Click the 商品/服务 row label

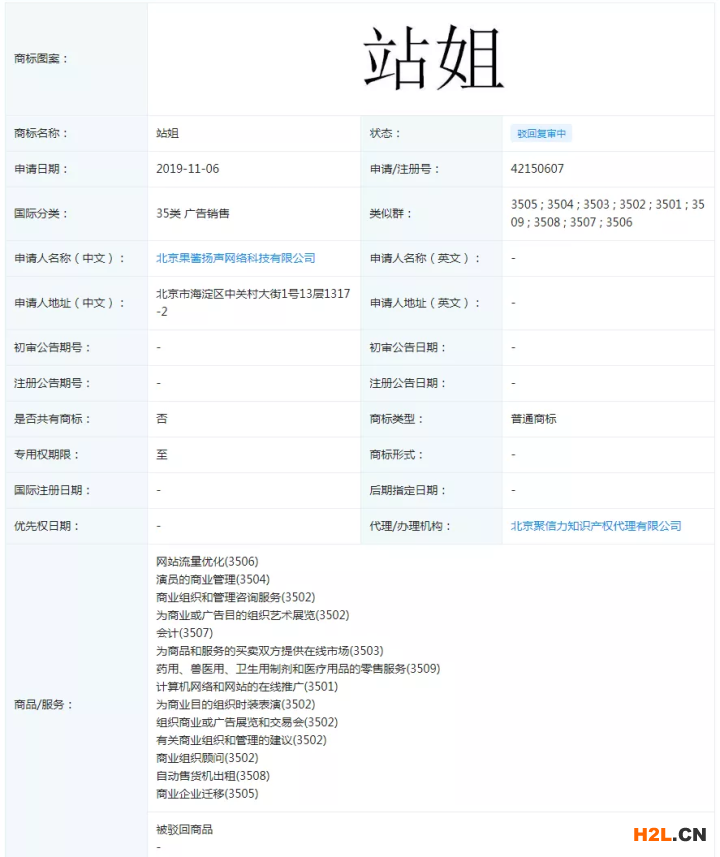coord(43,704)
